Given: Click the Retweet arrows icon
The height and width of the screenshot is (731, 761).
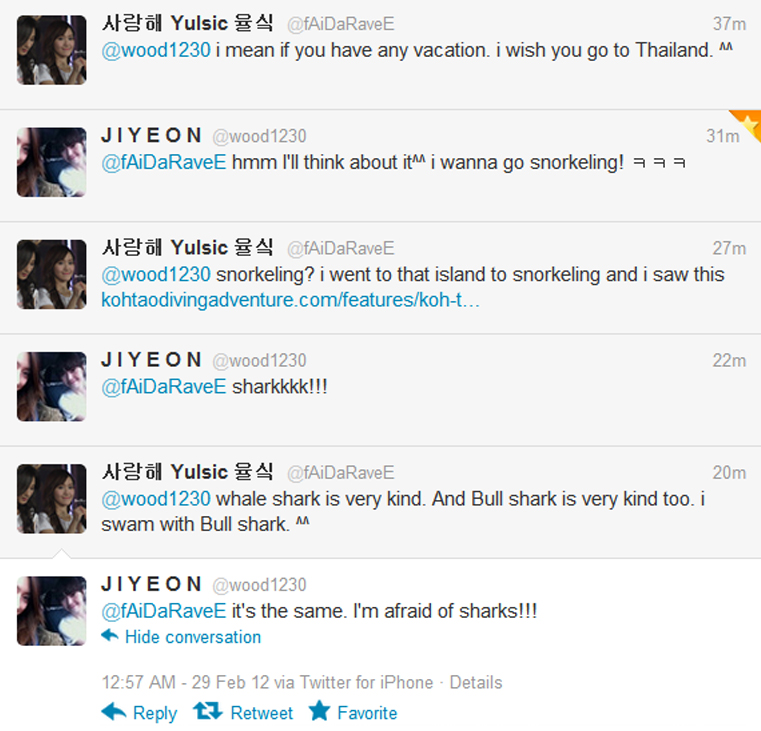Looking at the screenshot, I should click(x=208, y=711).
